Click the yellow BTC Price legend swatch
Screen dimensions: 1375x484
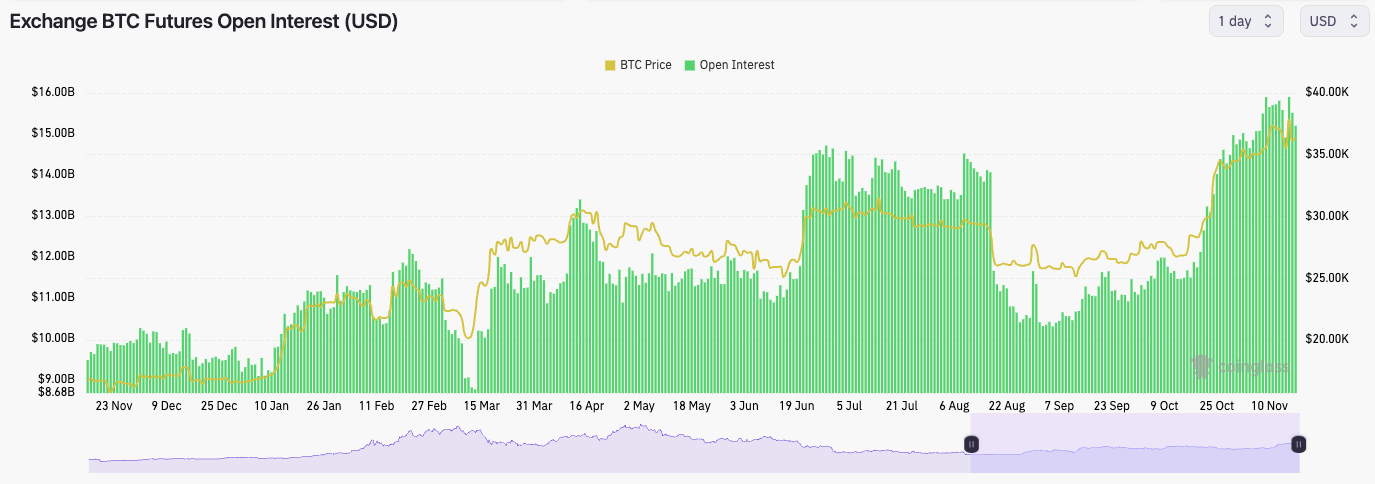(610, 65)
